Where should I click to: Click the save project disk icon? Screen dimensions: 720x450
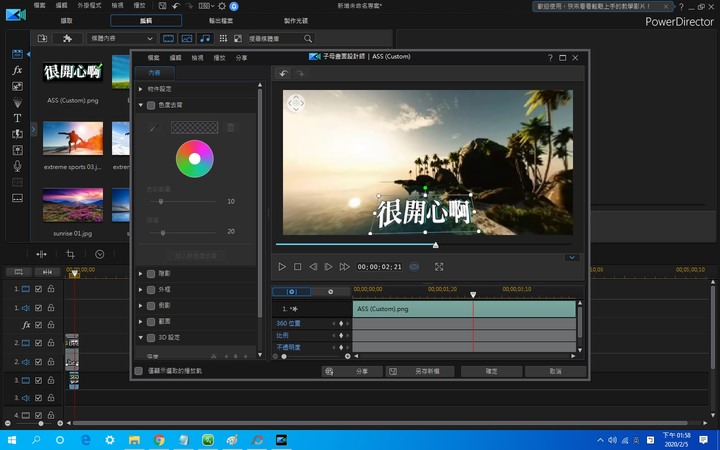162,6
